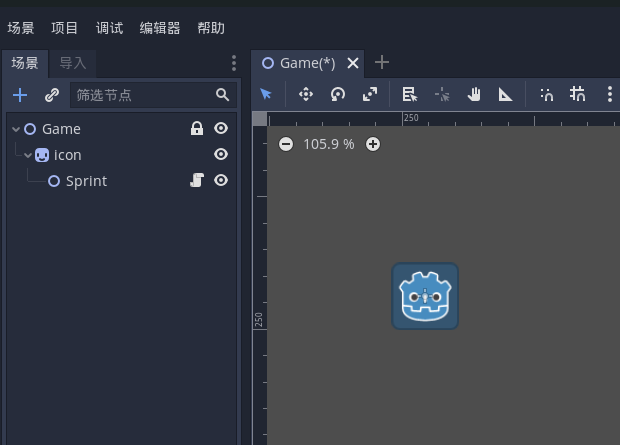This screenshot has width=620, height=445.
Task: Toggle smart snap magnet icon
Action: coord(546,95)
